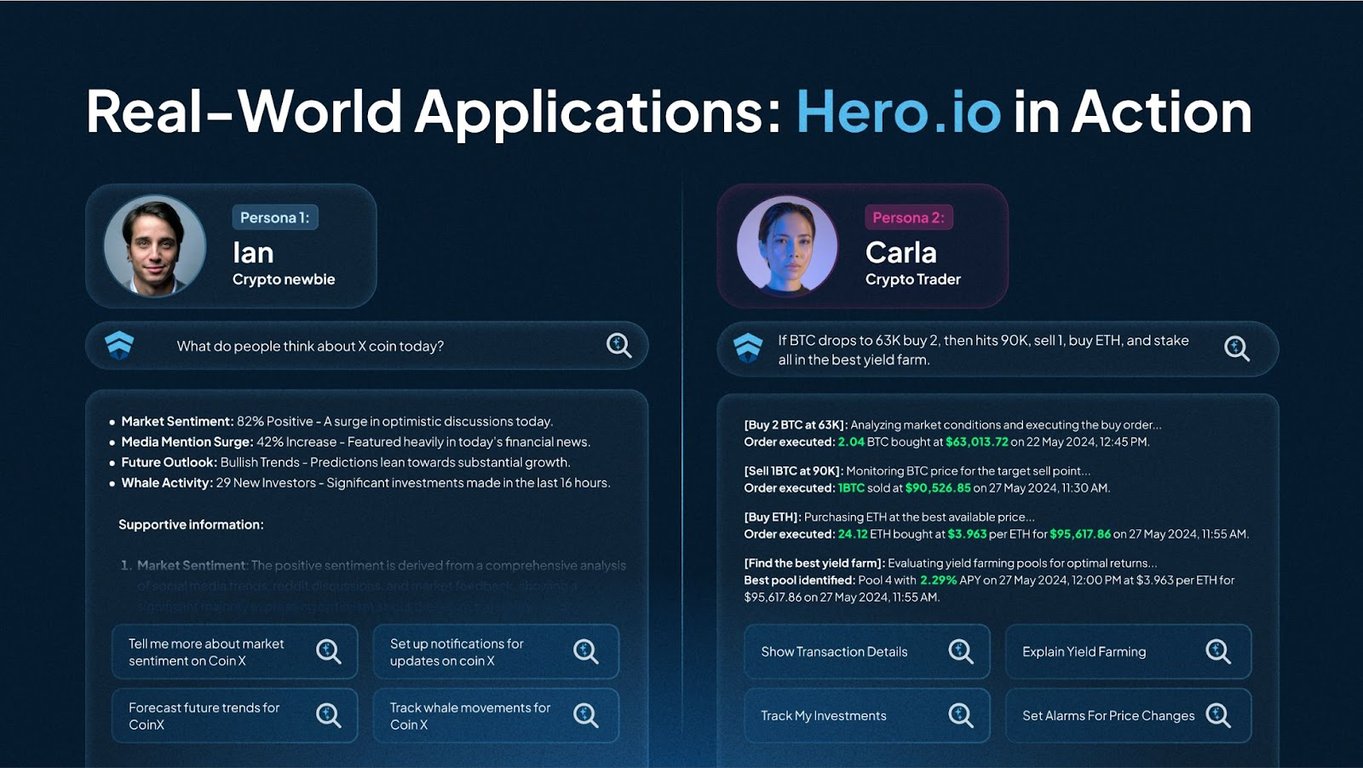This screenshot has height=768, width=1363.
Task: Select the Persona 1 label
Action: click(x=275, y=217)
